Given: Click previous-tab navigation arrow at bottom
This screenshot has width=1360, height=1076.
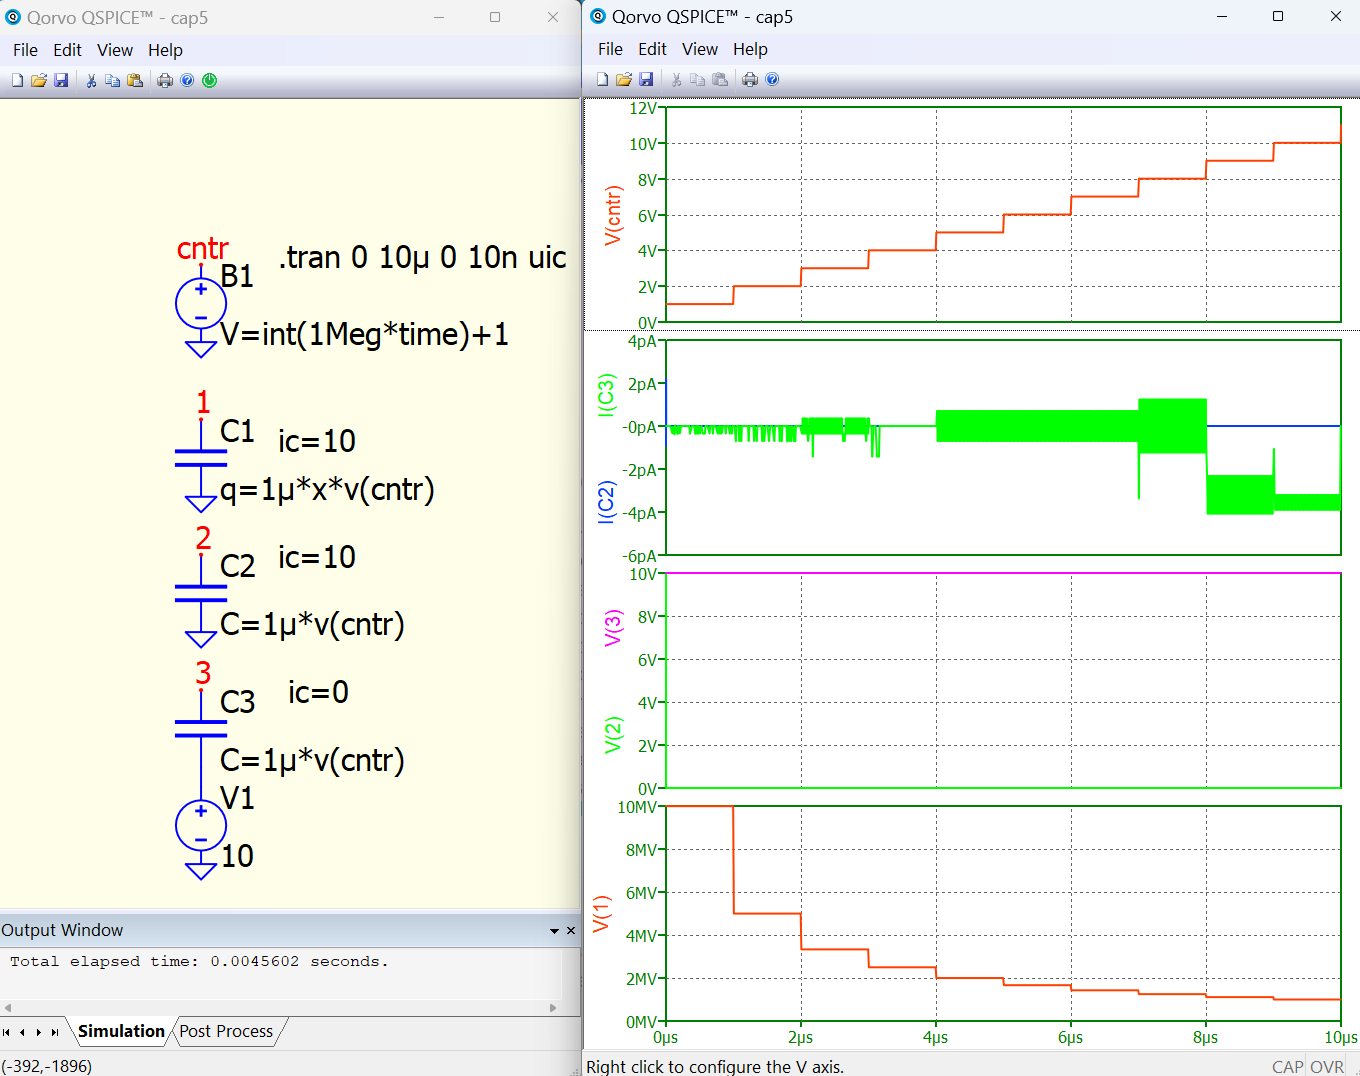Looking at the screenshot, I should coord(23,1032).
